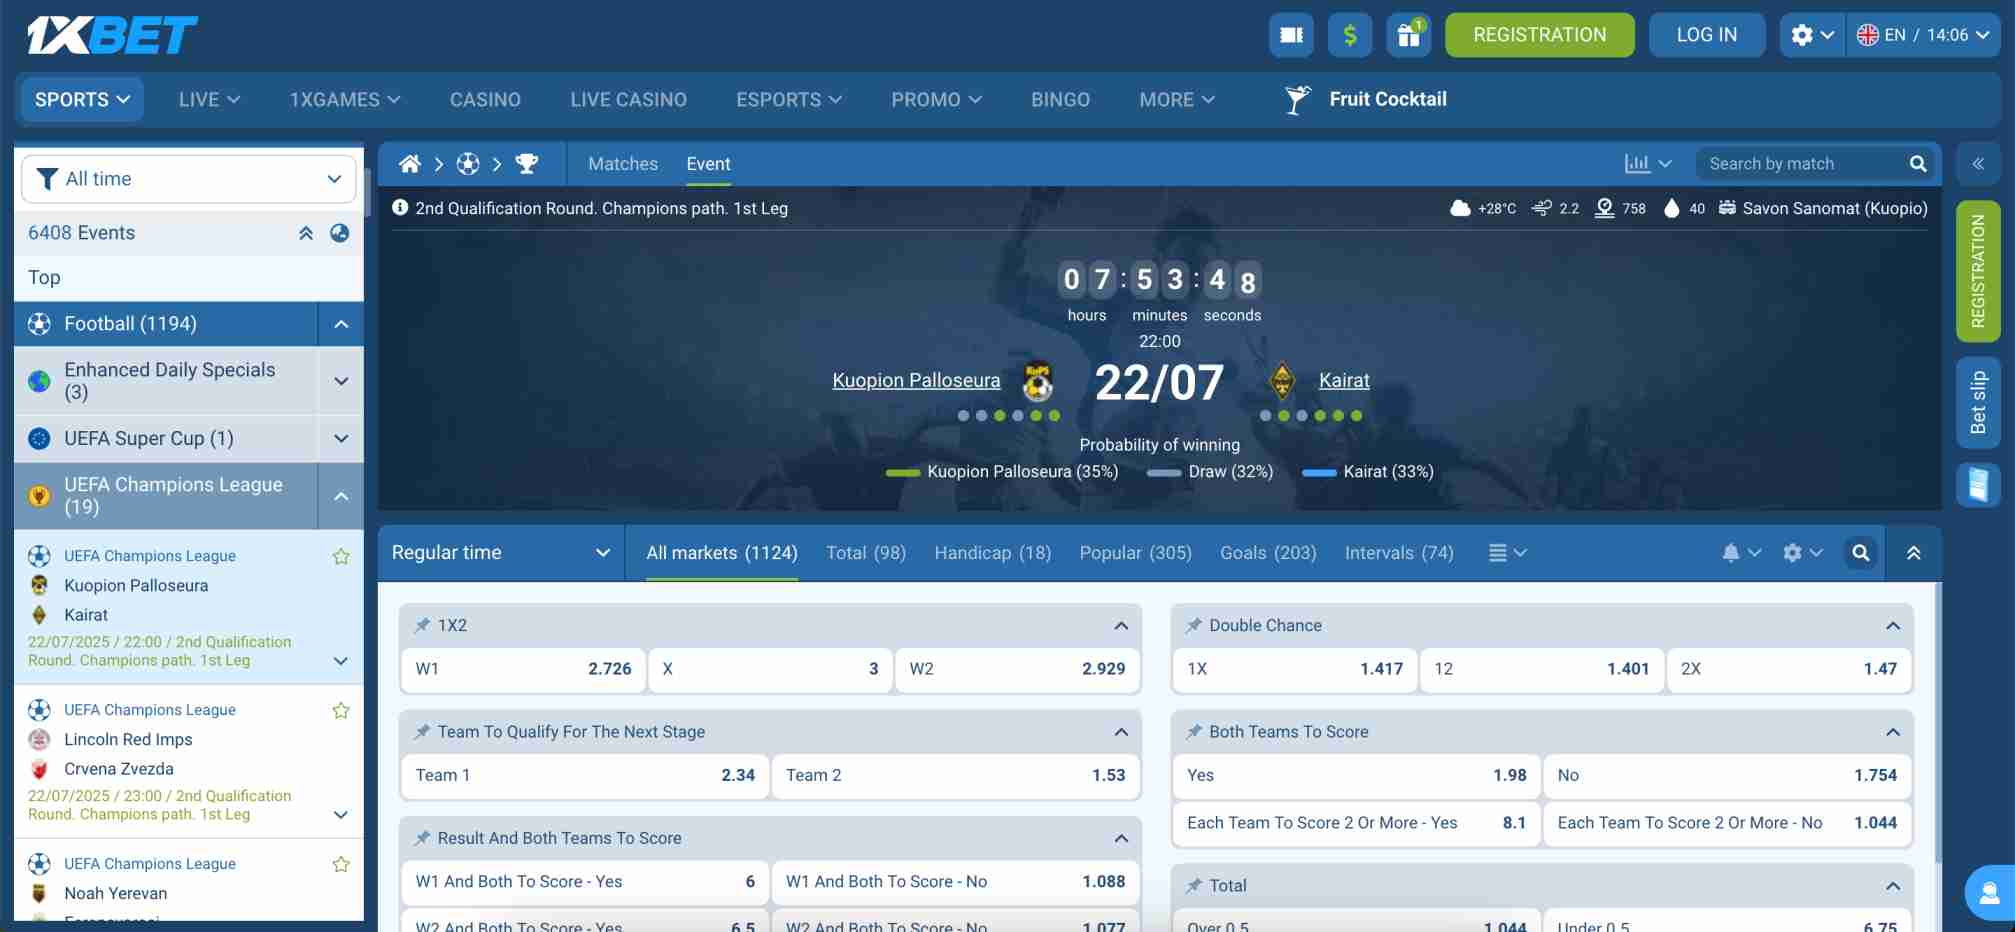Open Kuopion Palloseura team link
The width and height of the screenshot is (2015, 932).
tap(916, 380)
